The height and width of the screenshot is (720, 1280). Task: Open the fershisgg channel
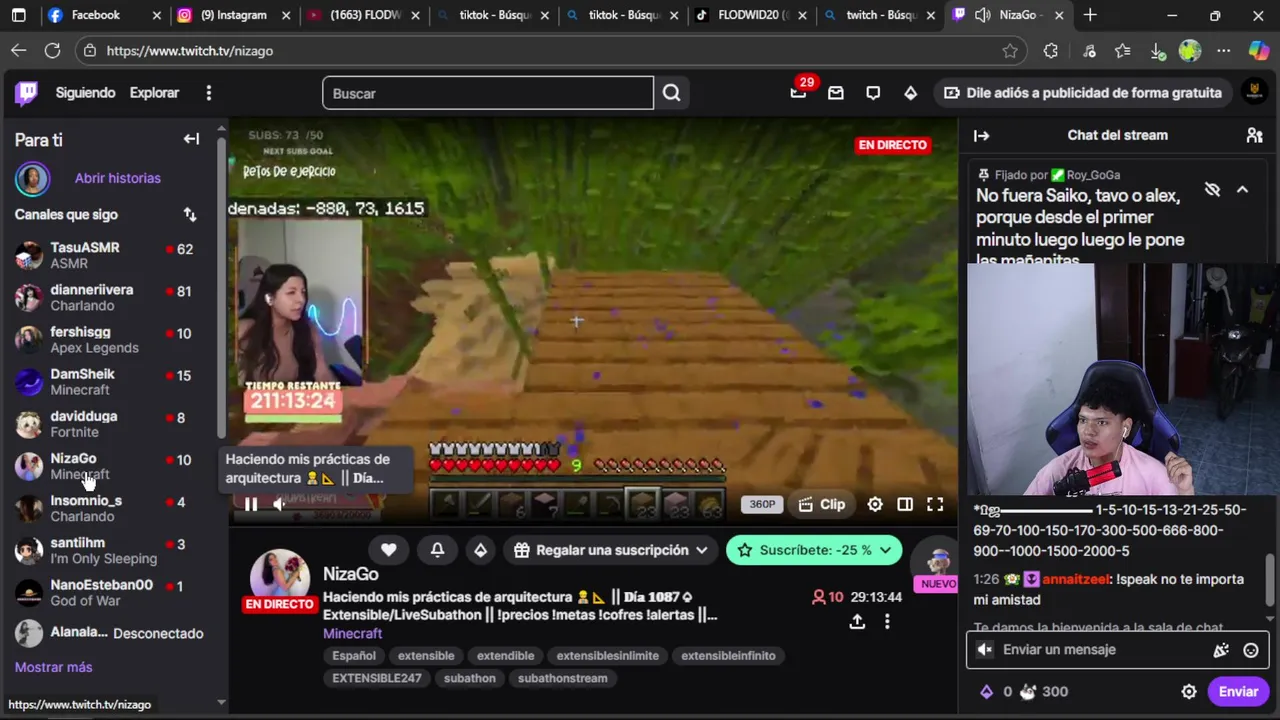click(x=108, y=339)
